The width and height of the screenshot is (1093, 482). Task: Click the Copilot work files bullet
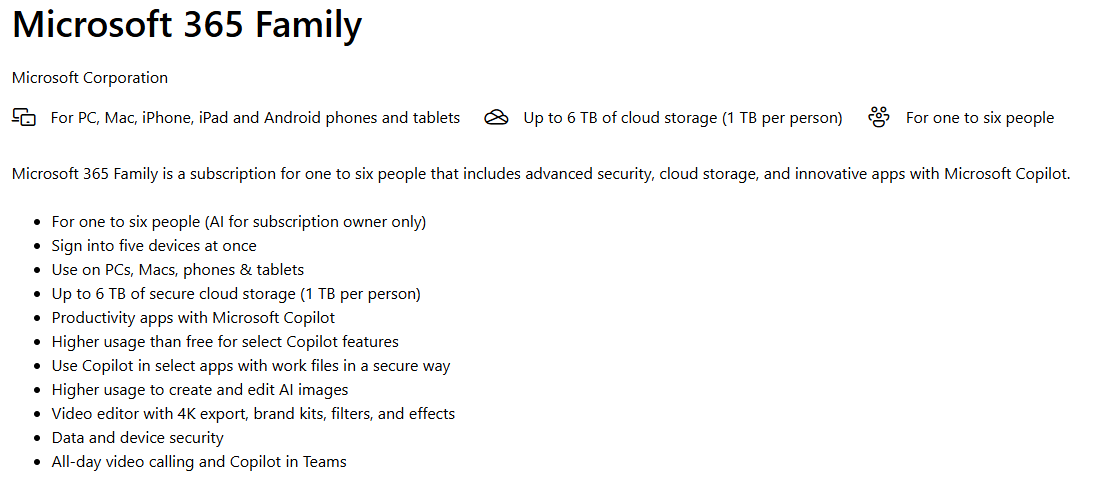tap(251, 365)
